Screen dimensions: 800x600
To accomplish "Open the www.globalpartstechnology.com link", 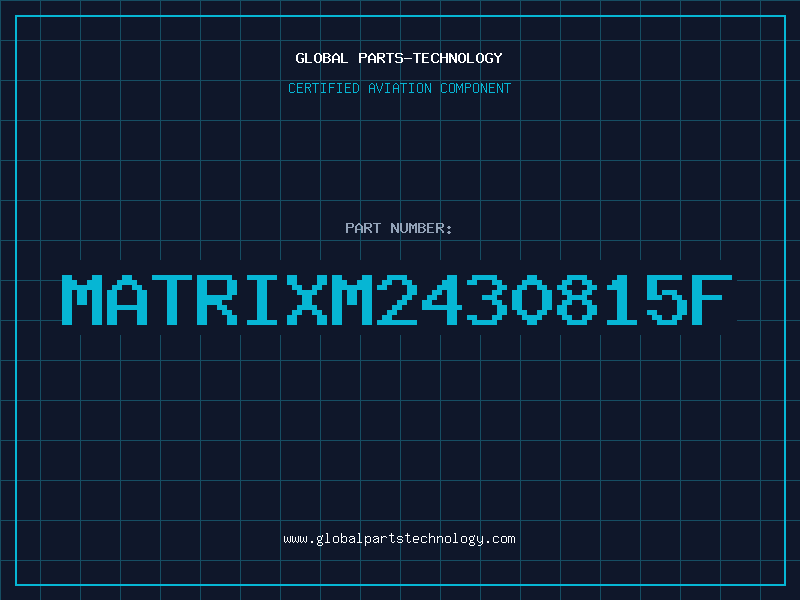I will tap(399, 539).
